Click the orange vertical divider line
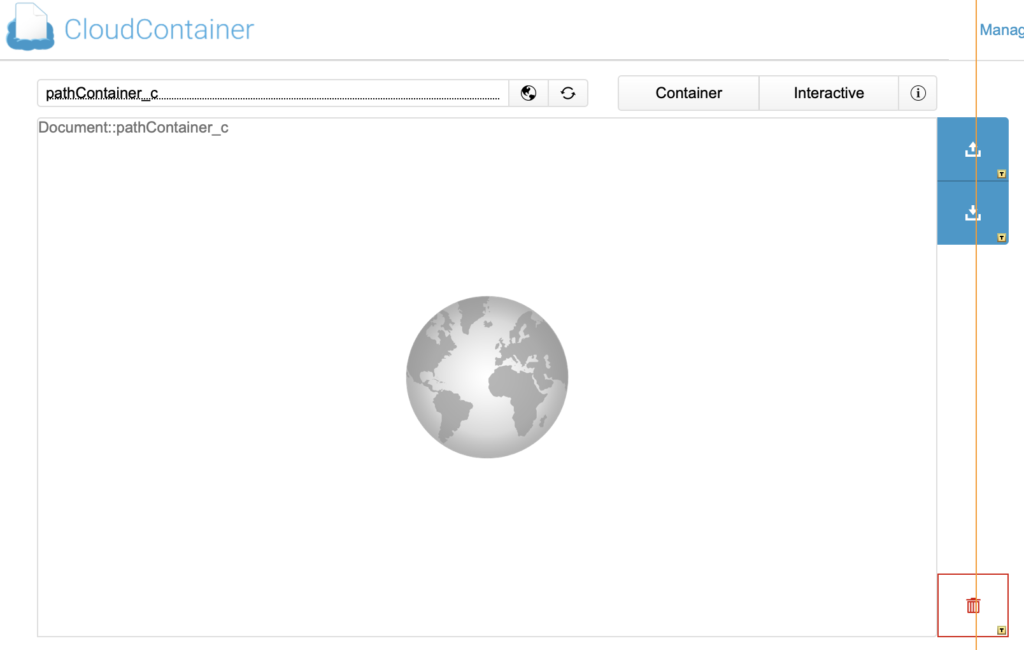The height and width of the screenshot is (650, 1024). pyautogui.click(x=976, y=400)
